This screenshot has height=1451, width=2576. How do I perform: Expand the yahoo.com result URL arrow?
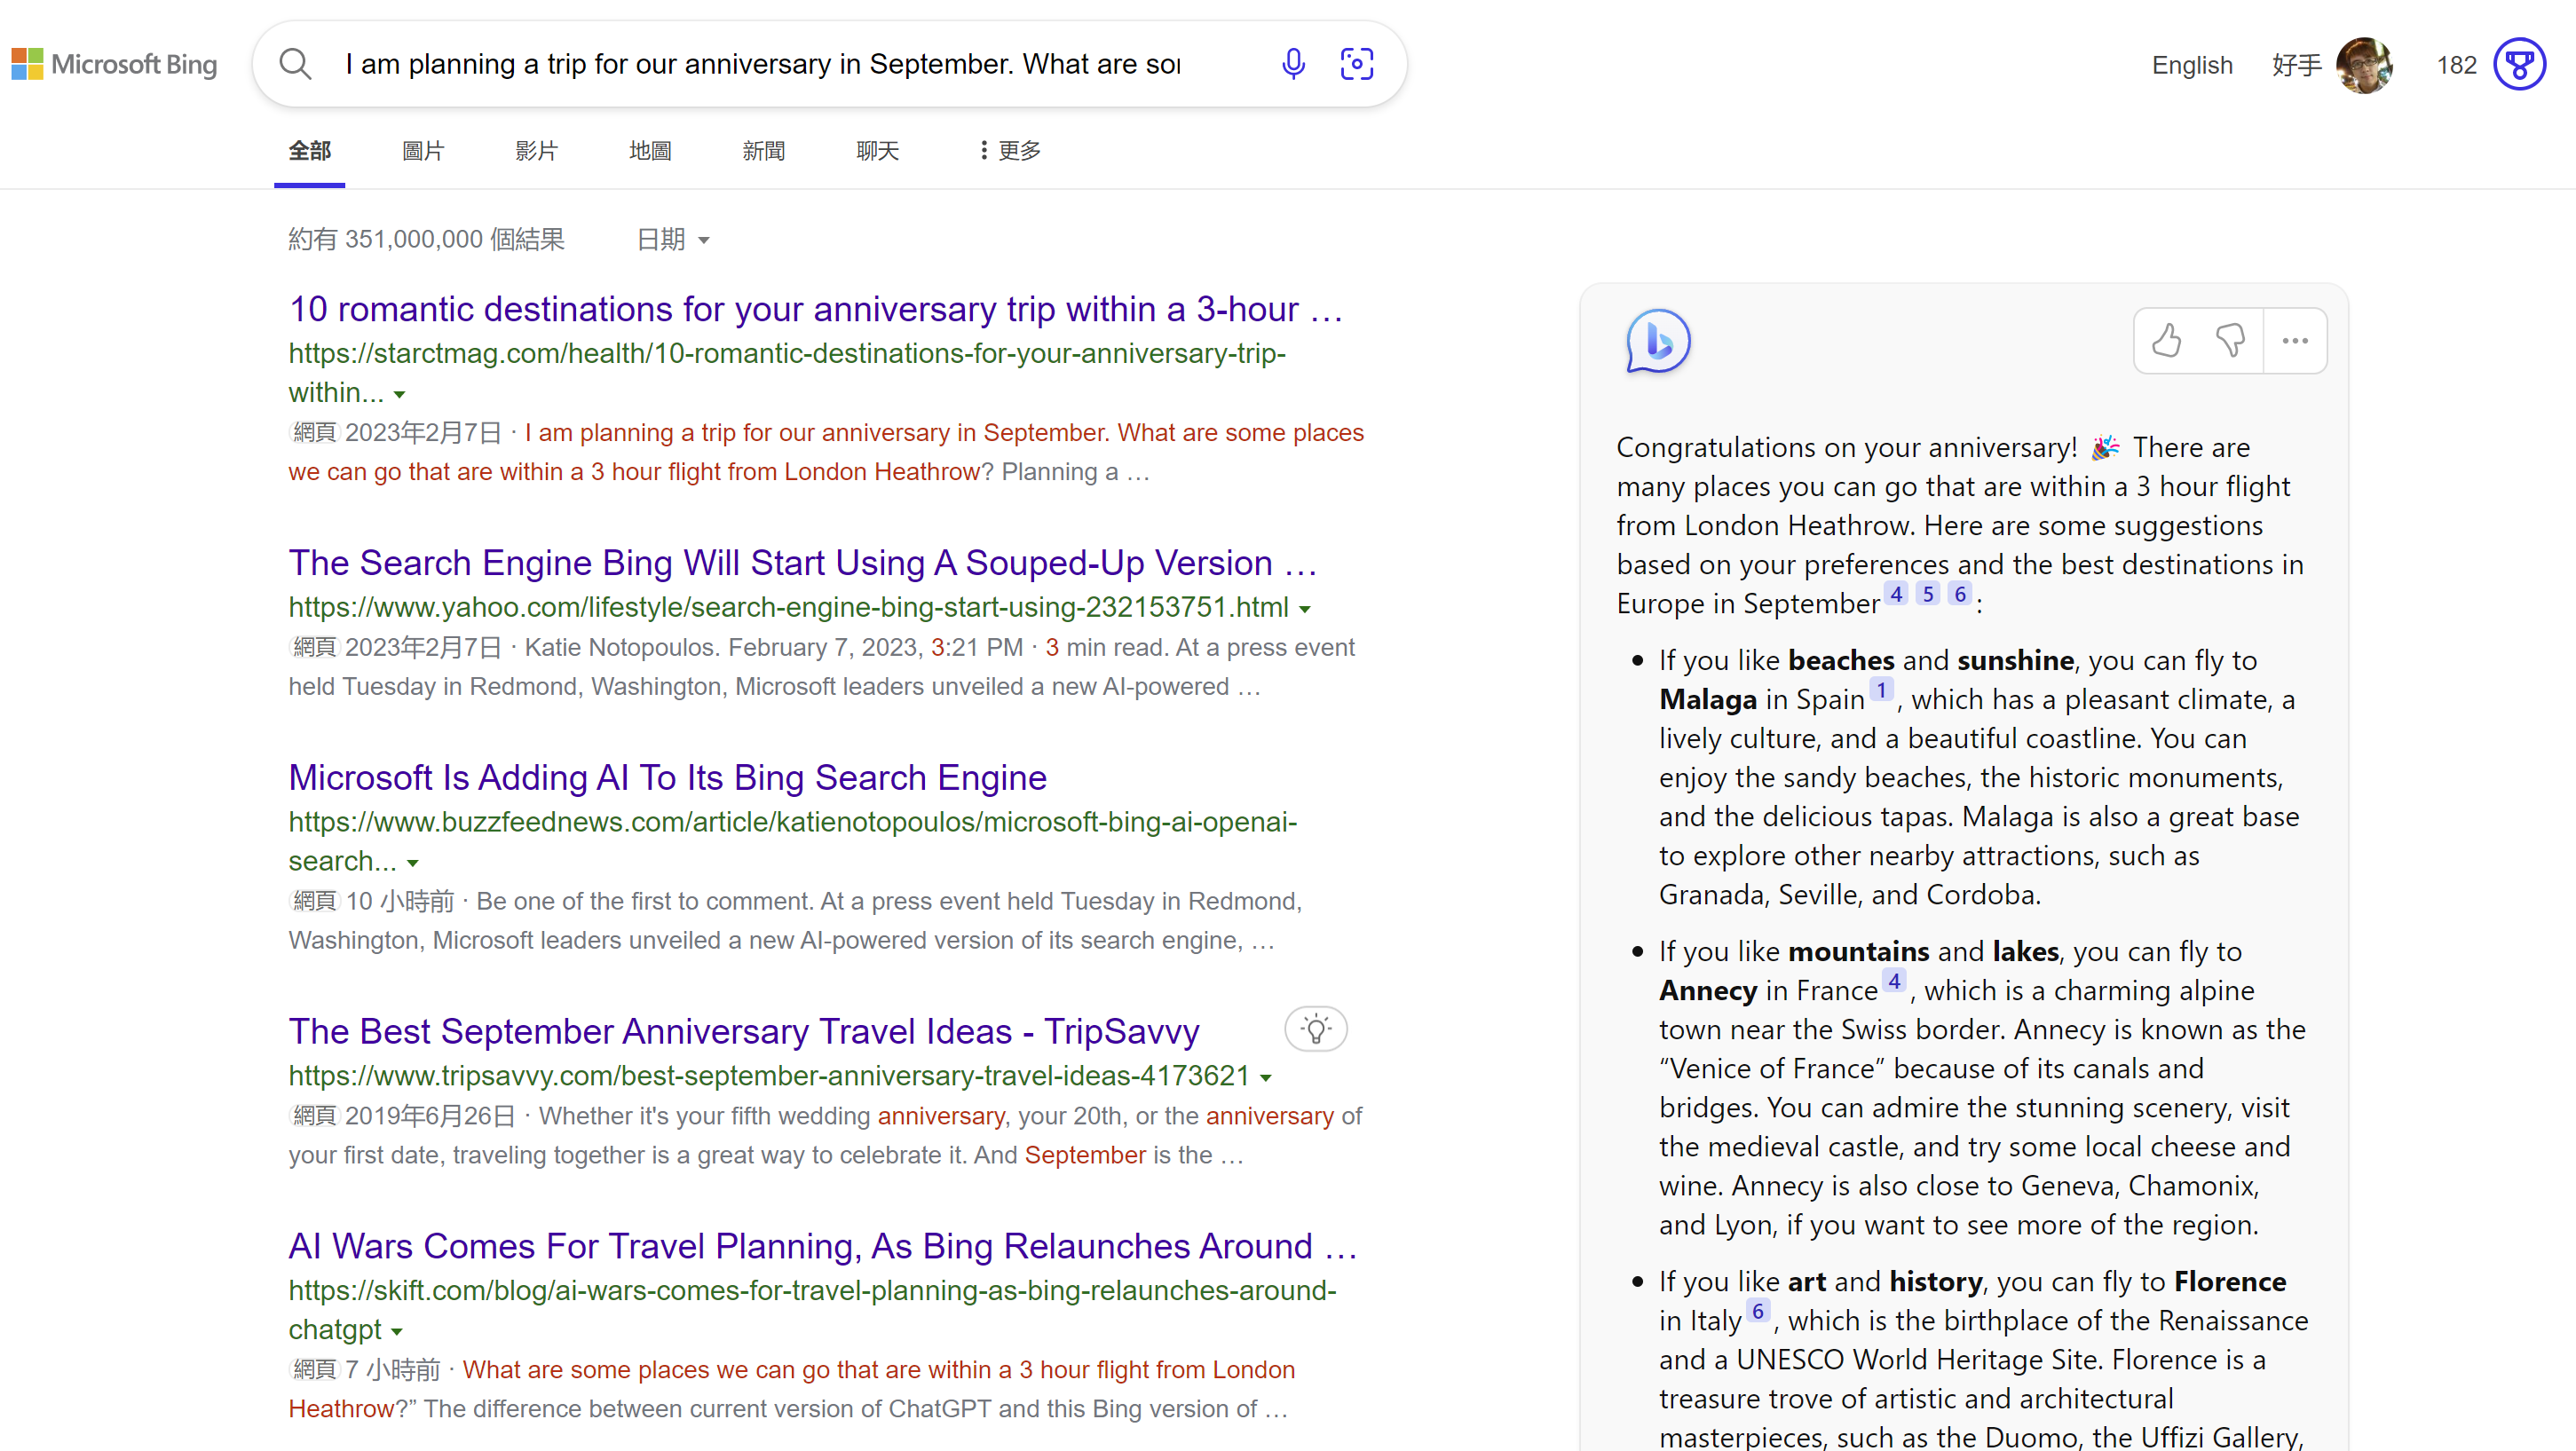pyautogui.click(x=1305, y=608)
